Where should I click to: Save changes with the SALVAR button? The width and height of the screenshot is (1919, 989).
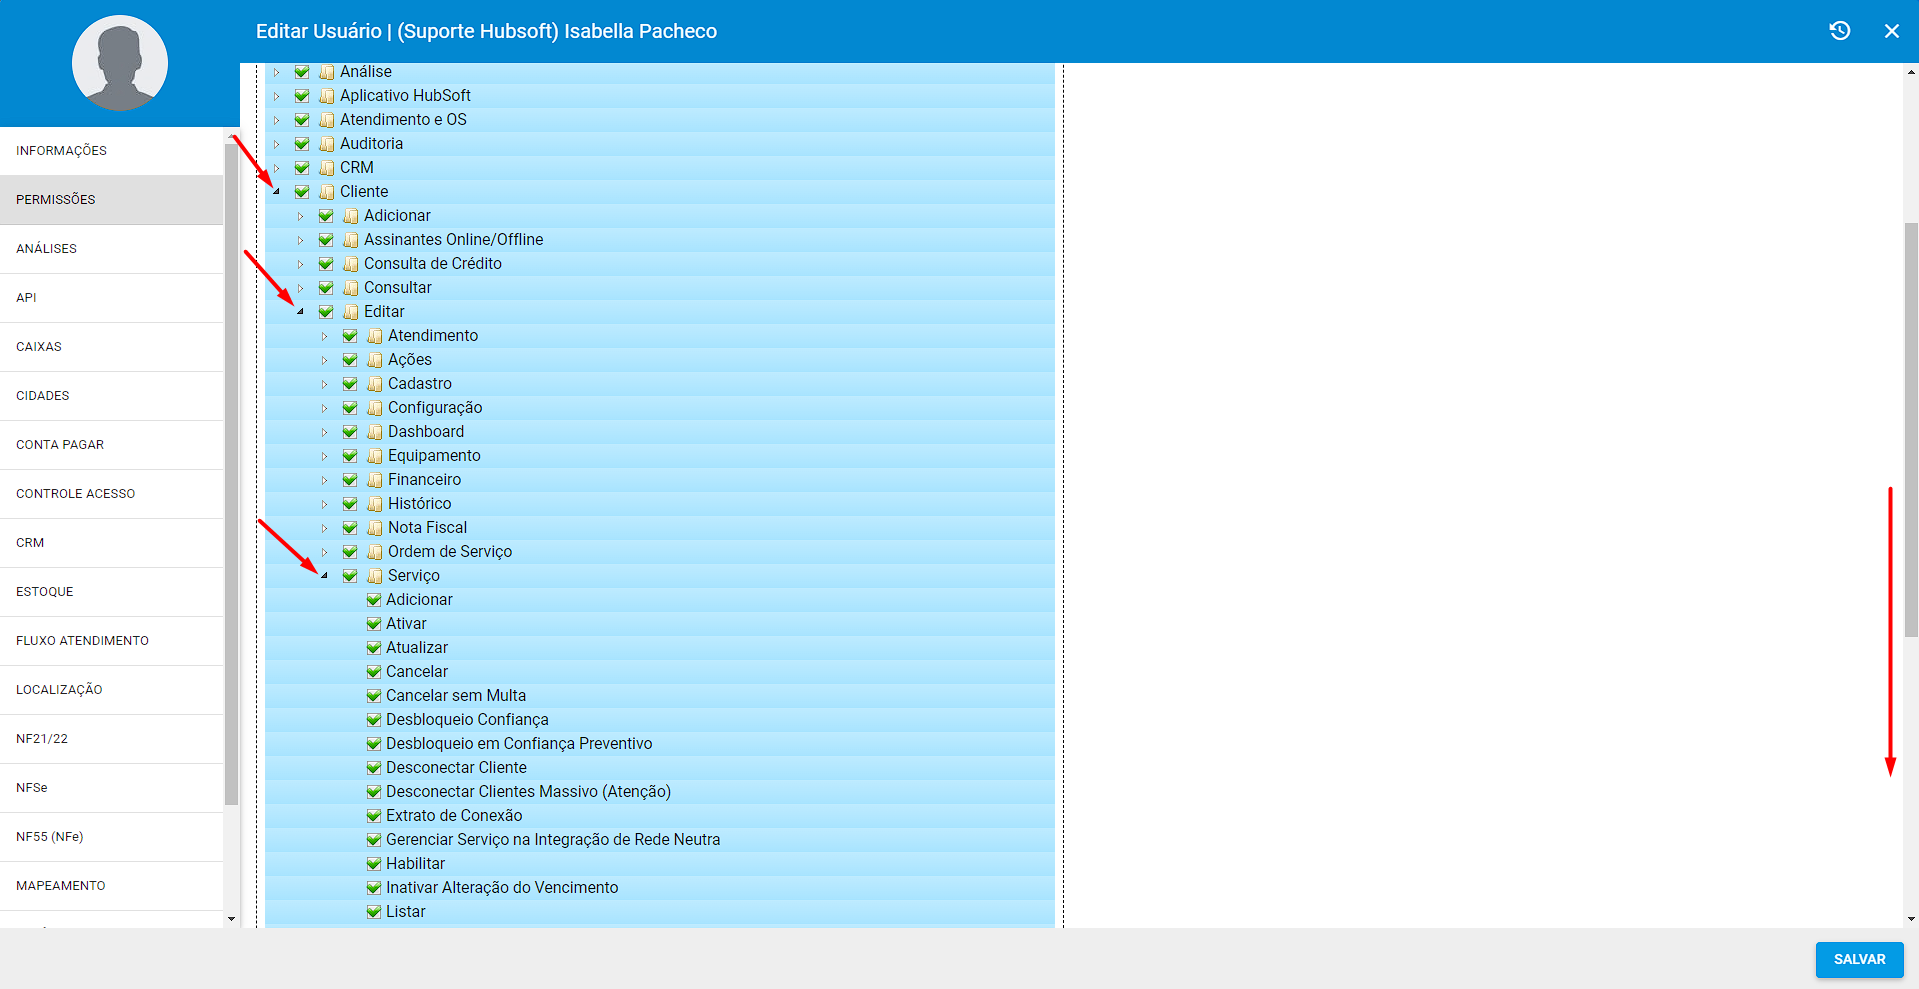[x=1859, y=959]
